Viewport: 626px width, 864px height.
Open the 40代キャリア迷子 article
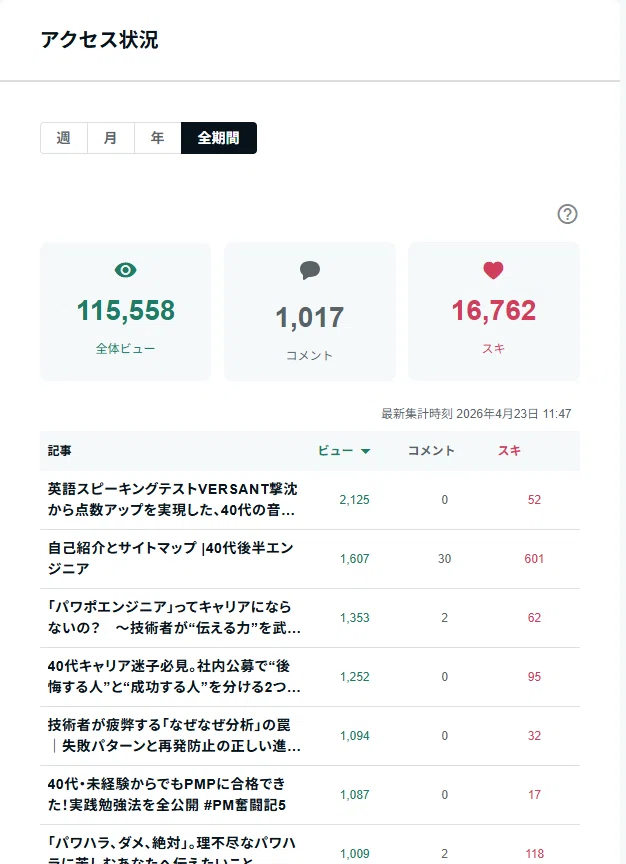coord(174,676)
